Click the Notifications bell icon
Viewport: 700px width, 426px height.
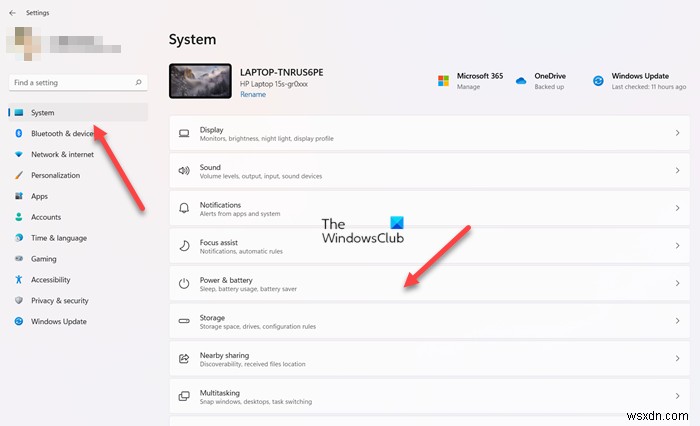[x=184, y=208]
